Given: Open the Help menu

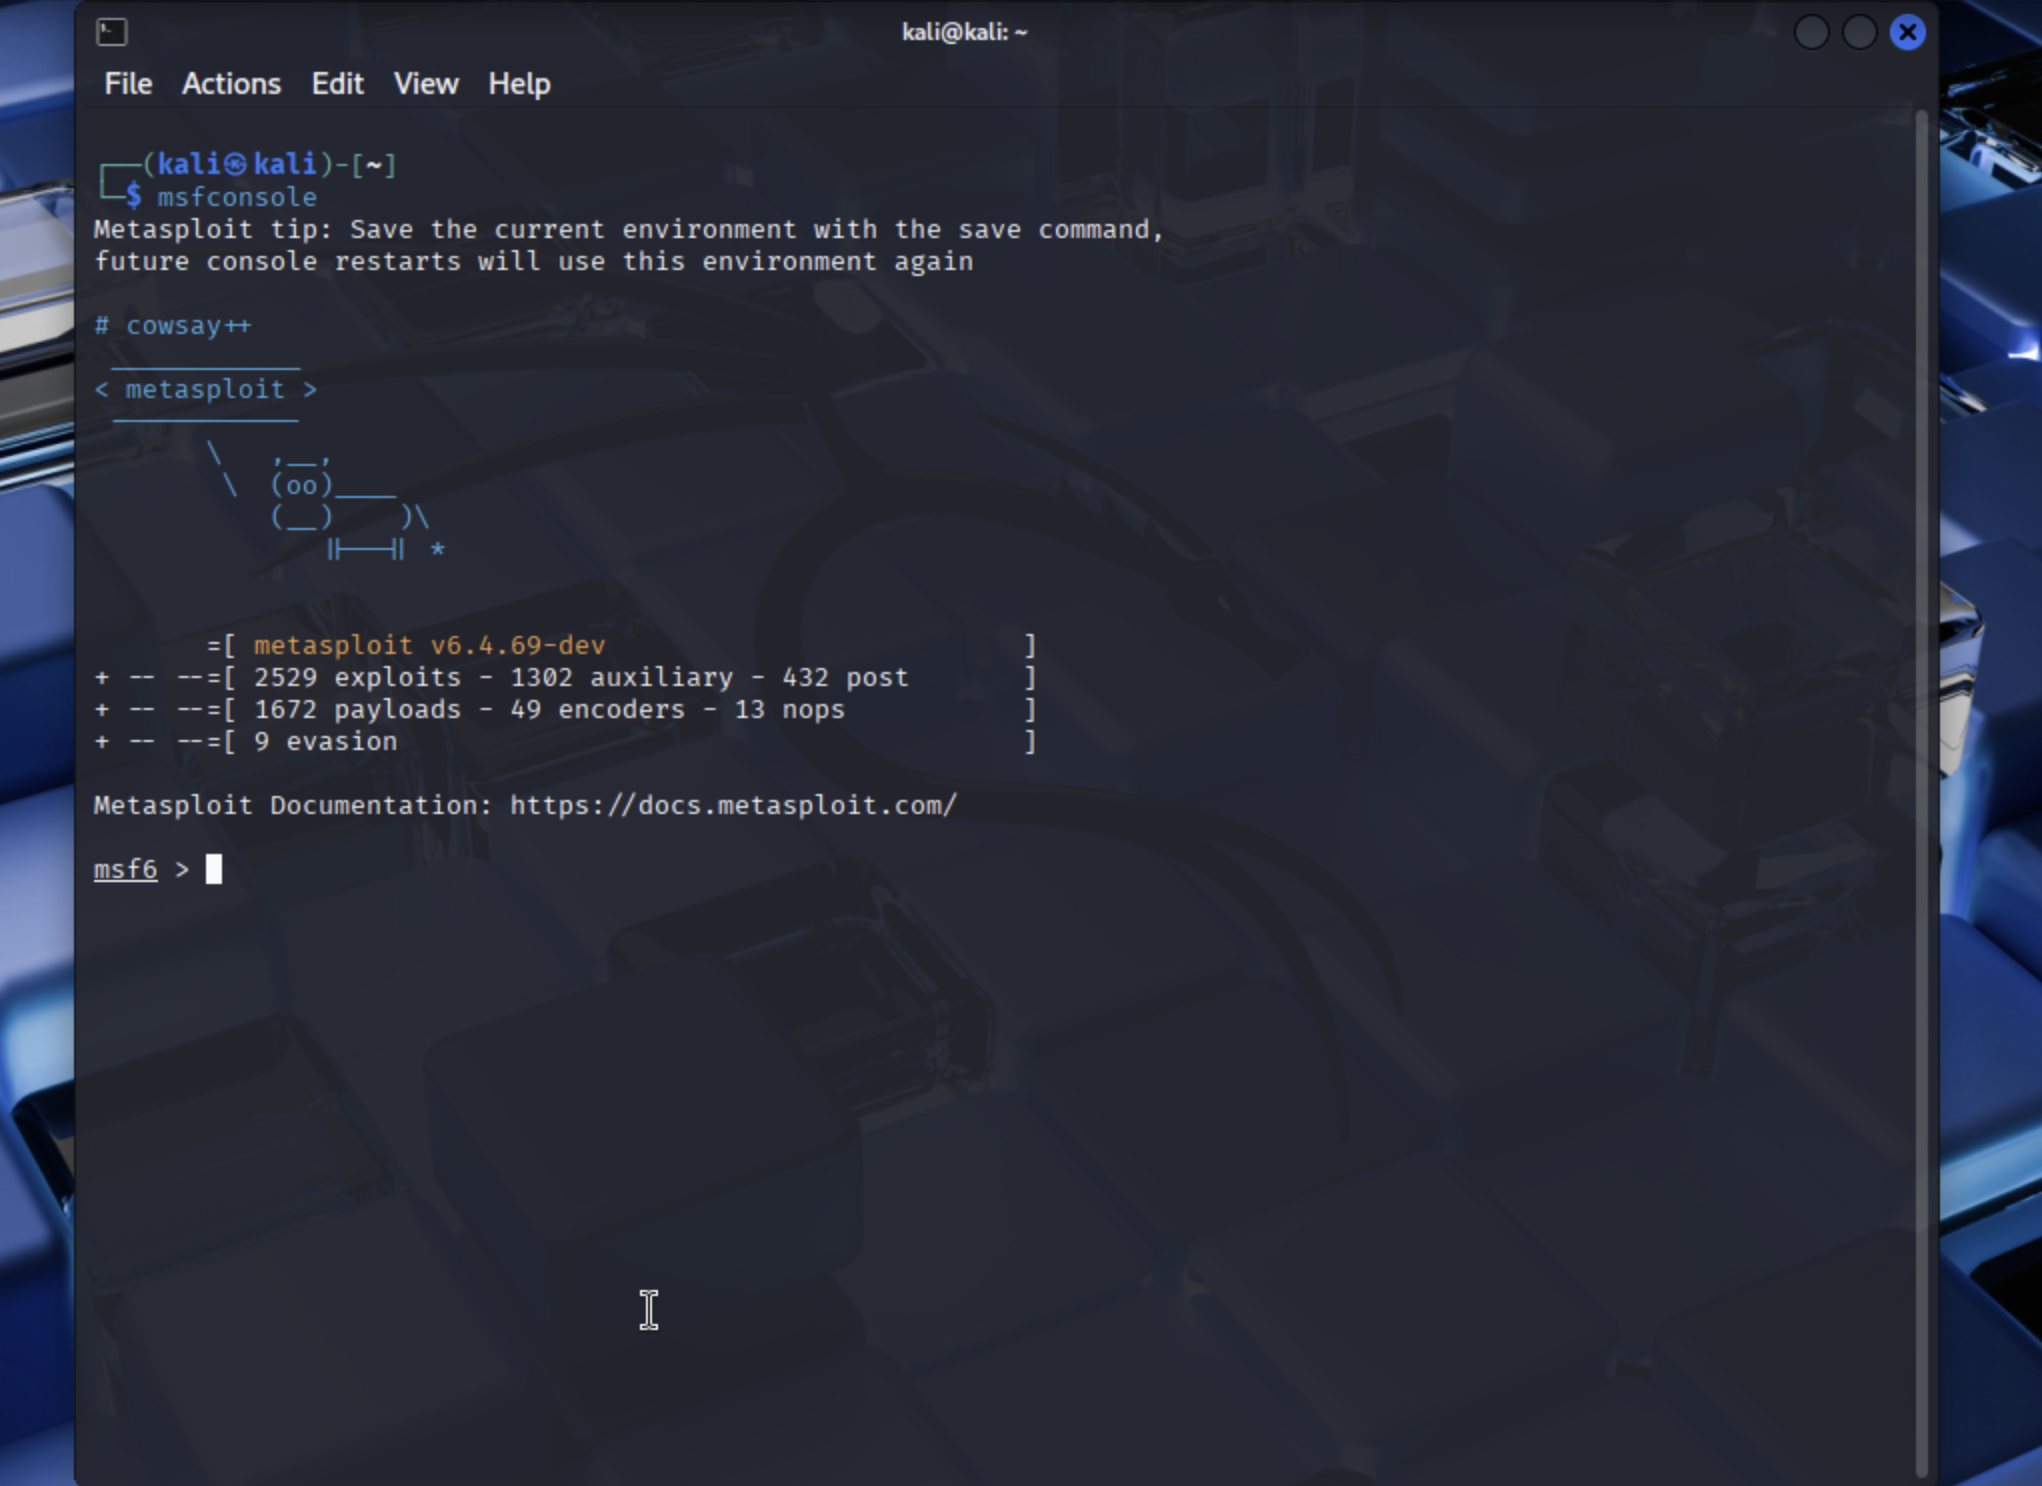Looking at the screenshot, I should click(519, 84).
